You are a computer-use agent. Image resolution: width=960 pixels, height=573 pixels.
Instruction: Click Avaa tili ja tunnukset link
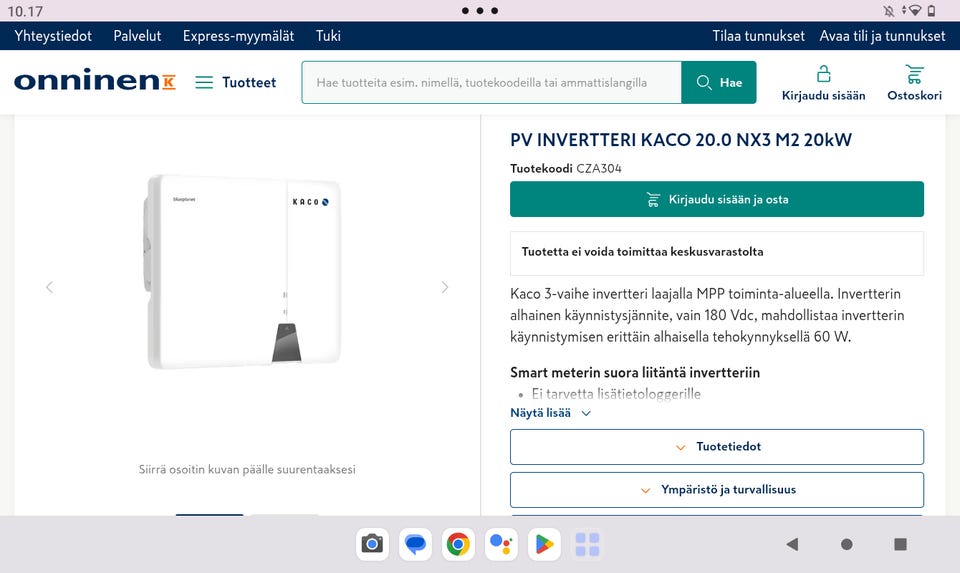point(882,36)
